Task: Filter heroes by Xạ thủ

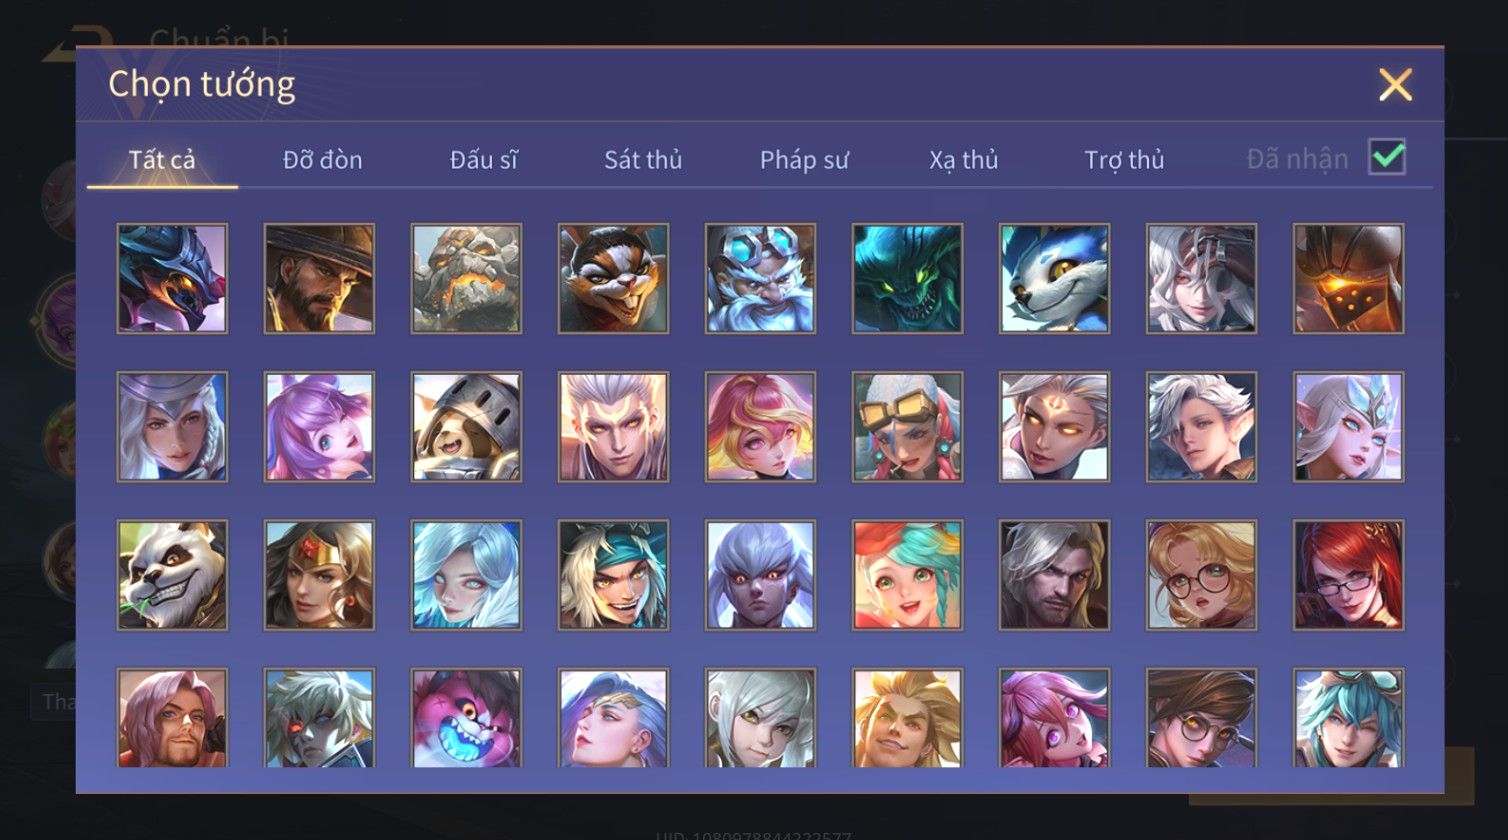Action: (964, 160)
